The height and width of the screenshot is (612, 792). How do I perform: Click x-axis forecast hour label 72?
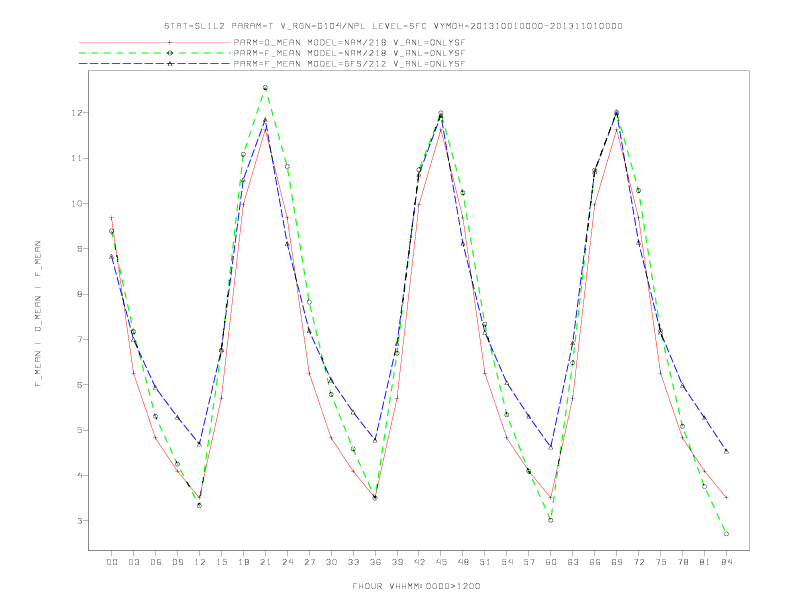click(x=639, y=562)
